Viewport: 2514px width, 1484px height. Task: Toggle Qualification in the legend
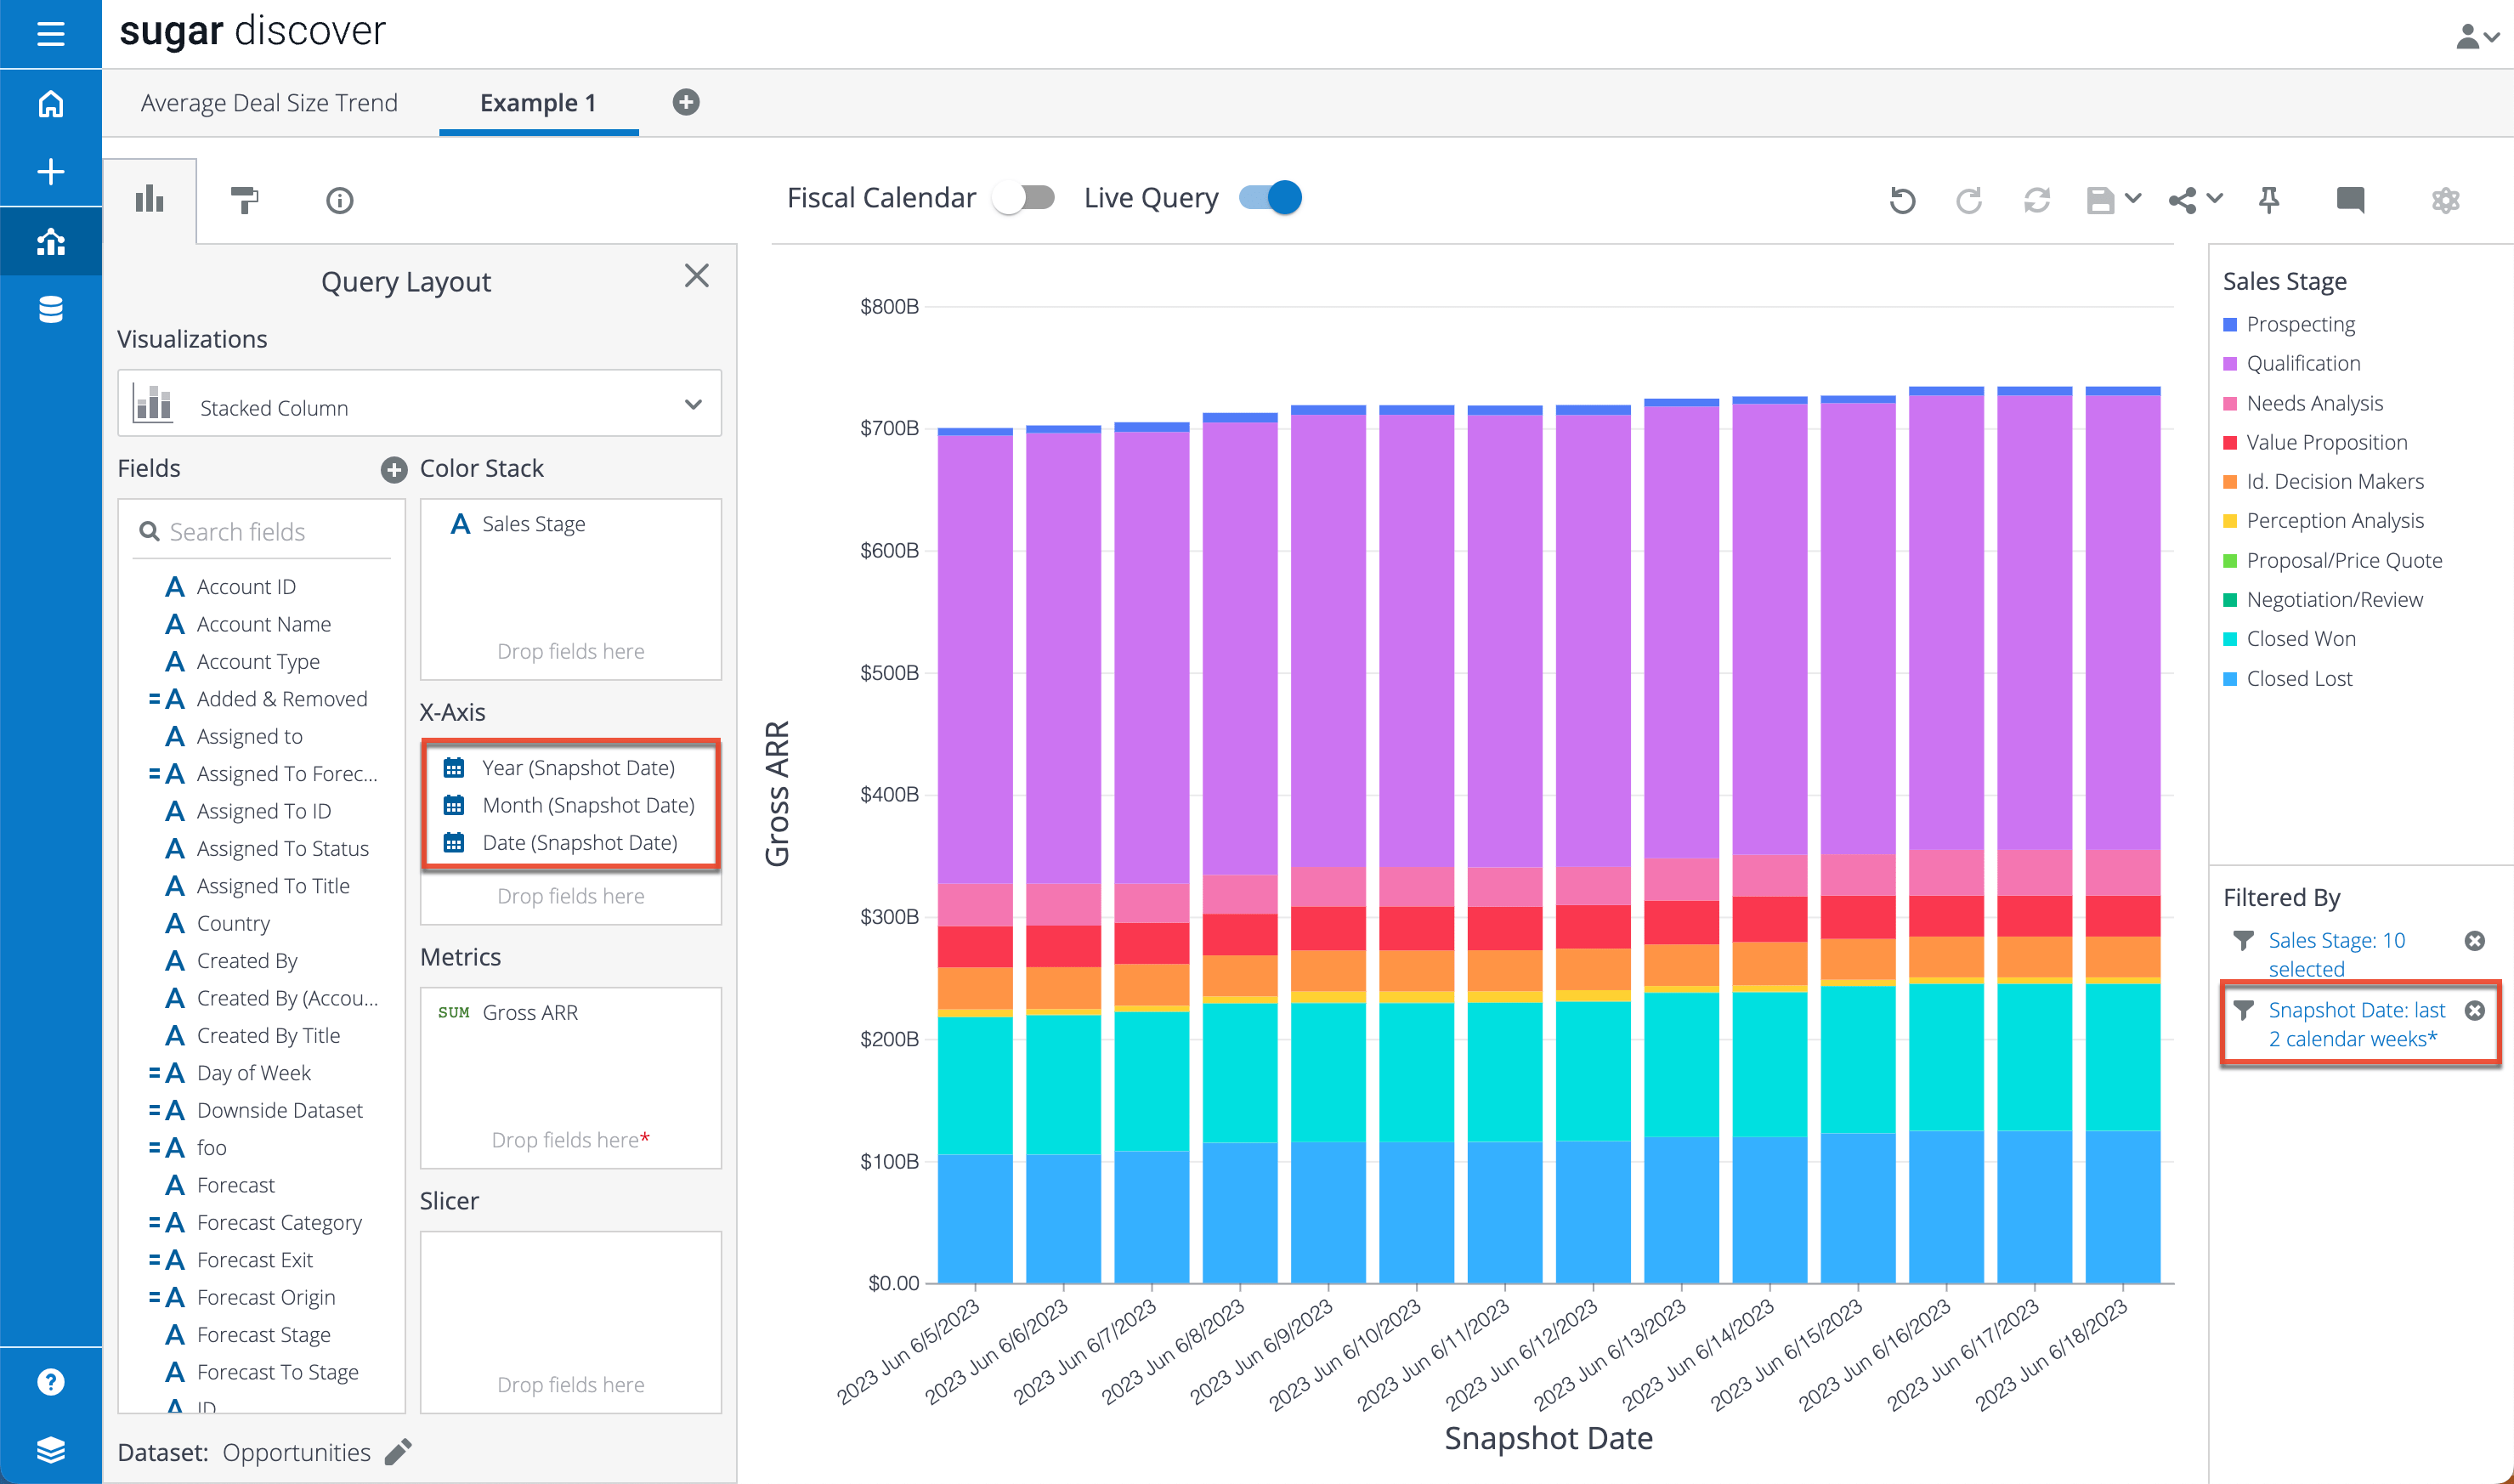(x=2291, y=364)
